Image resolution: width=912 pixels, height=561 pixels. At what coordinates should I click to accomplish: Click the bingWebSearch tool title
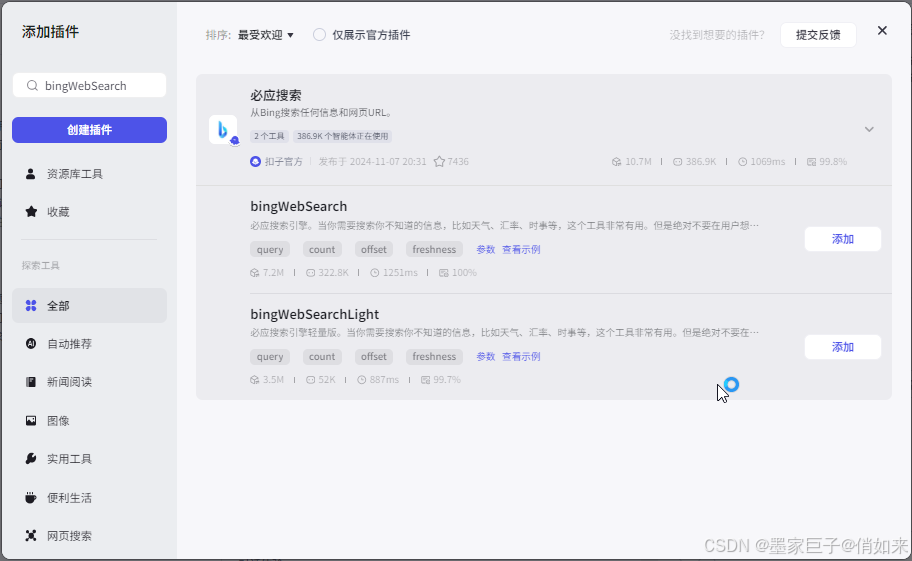coord(298,206)
